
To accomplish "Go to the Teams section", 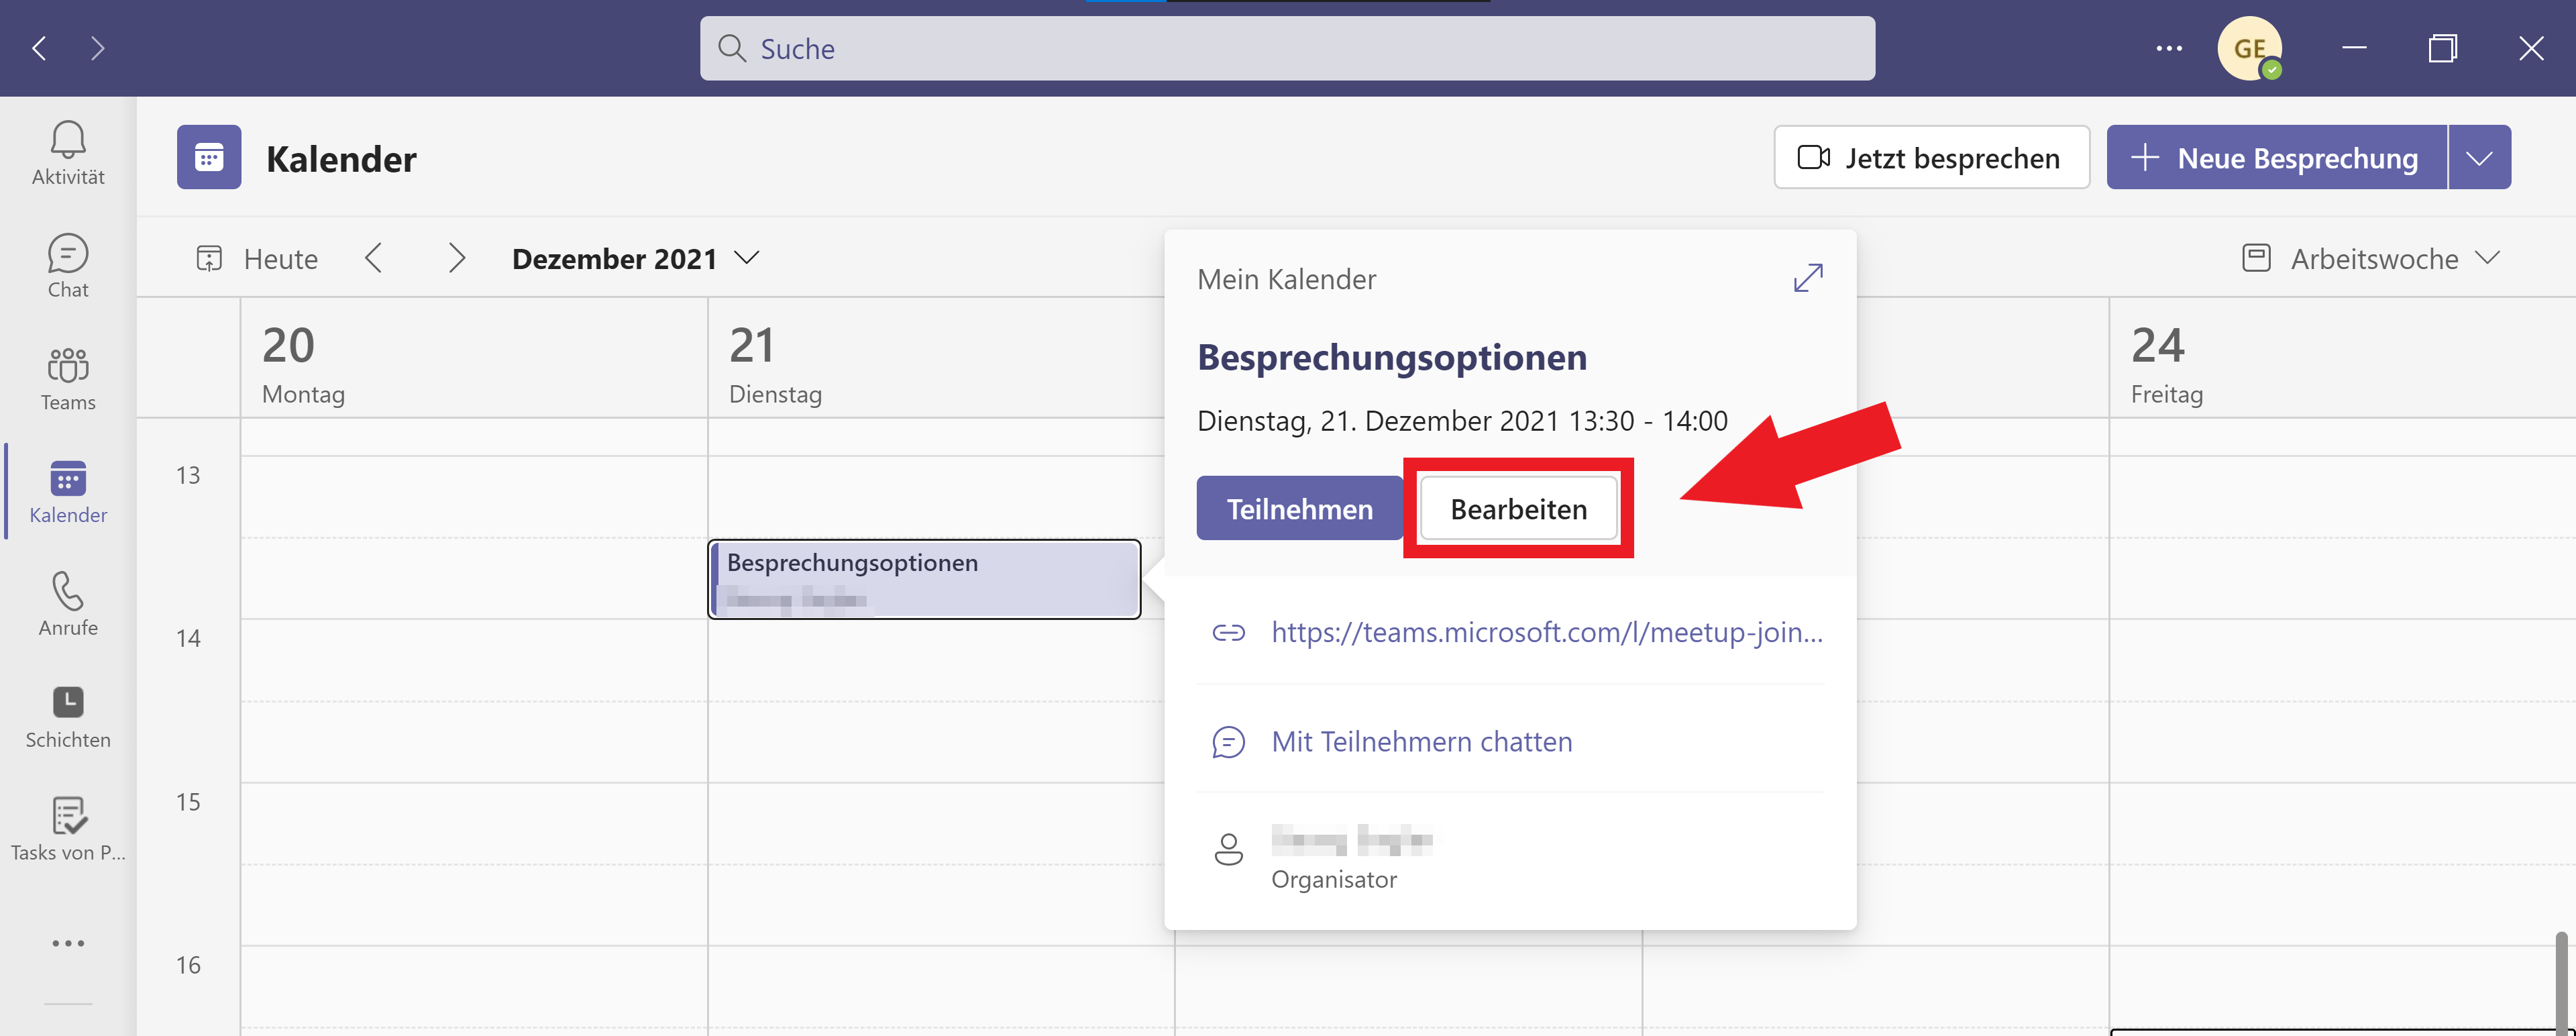I will pos(68,379).
